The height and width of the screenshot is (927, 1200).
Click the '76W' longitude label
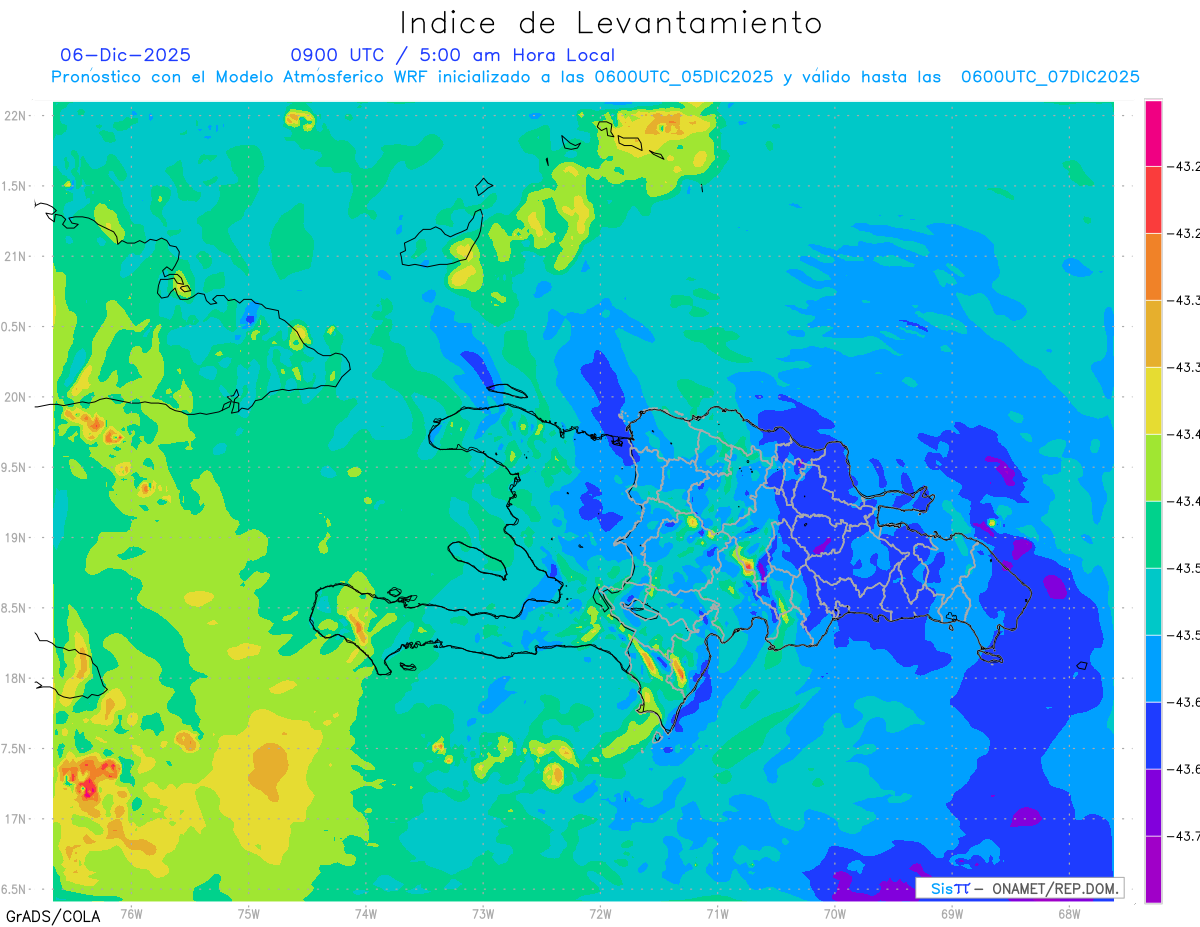[131, 913]
